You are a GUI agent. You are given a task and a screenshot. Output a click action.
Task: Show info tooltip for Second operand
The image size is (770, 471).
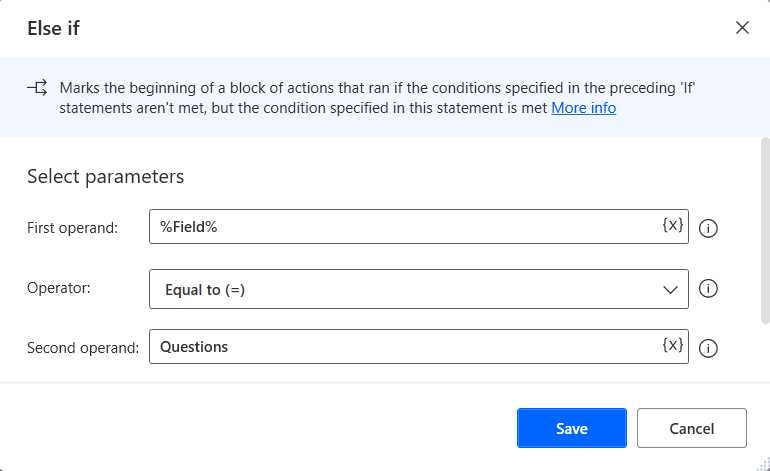(708, 348)
